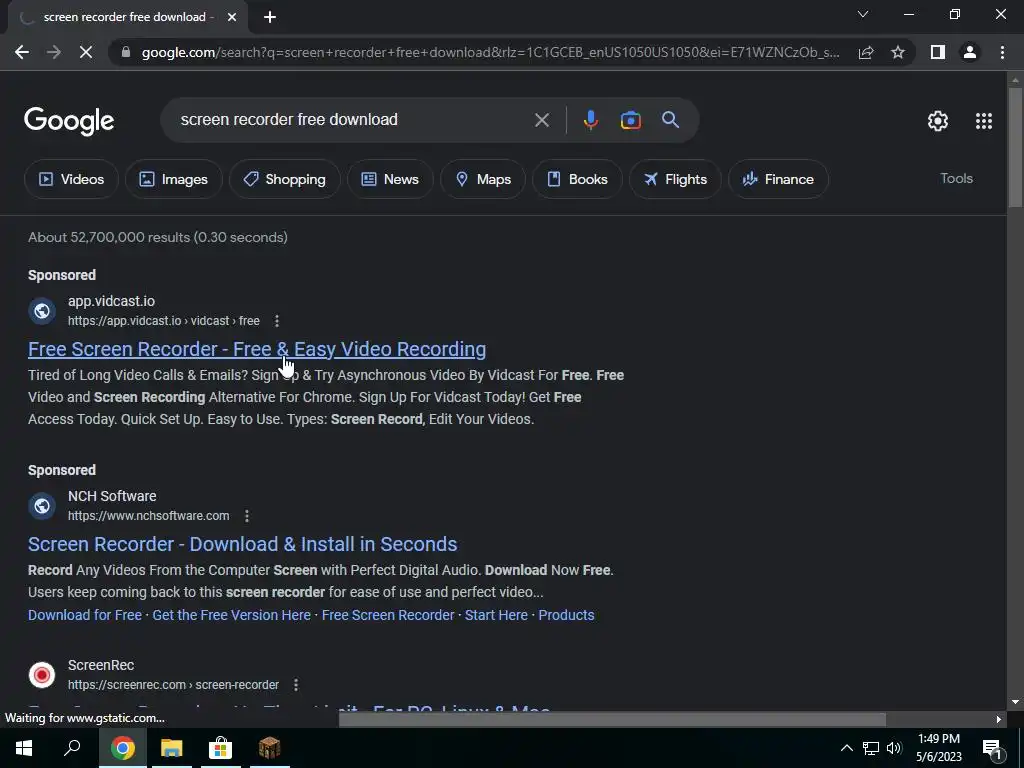Share this page from the address bar

[866, 52]
